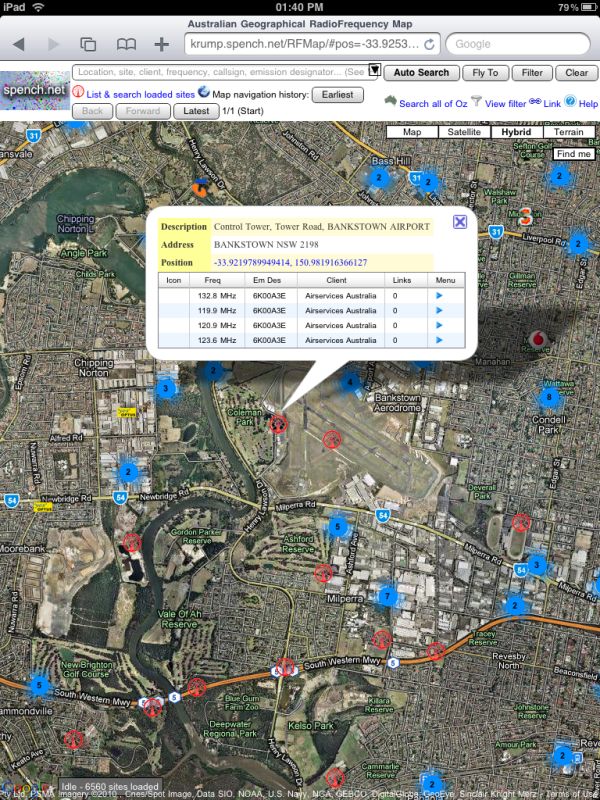Click the globe map navigation history icon

click(204, 92)
